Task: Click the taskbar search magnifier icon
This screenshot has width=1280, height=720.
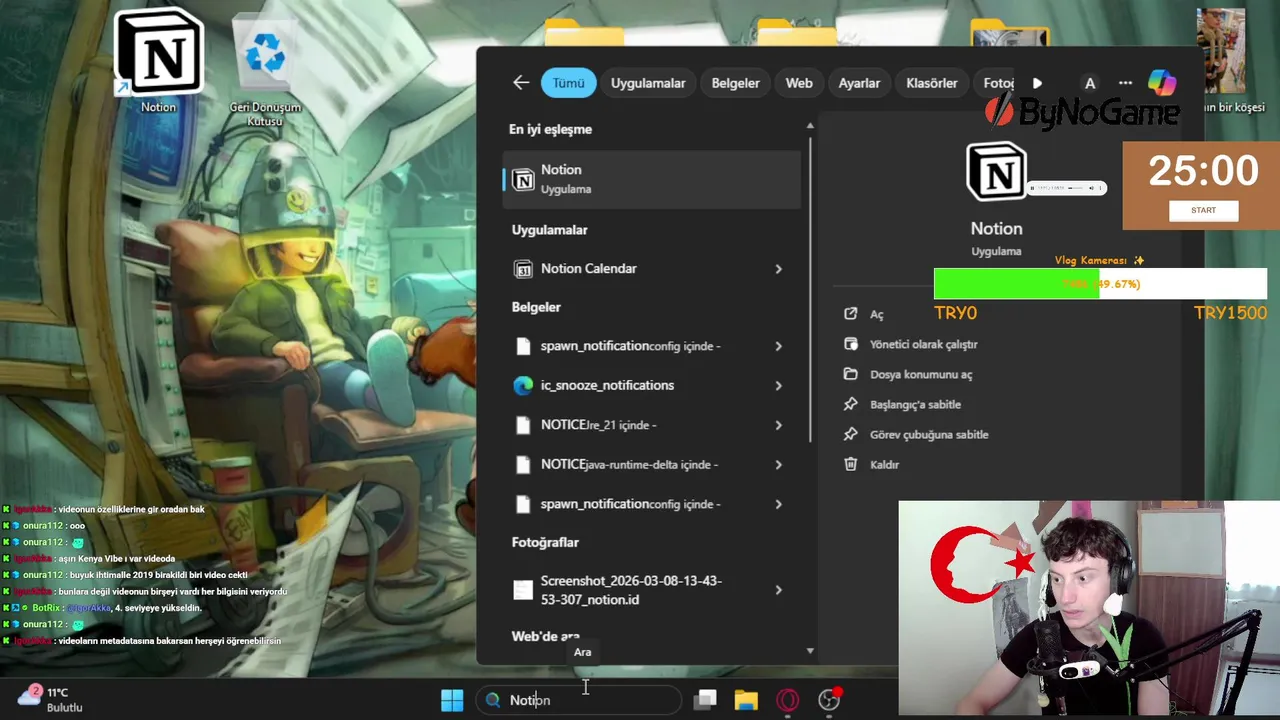Action: coord(492,700)
